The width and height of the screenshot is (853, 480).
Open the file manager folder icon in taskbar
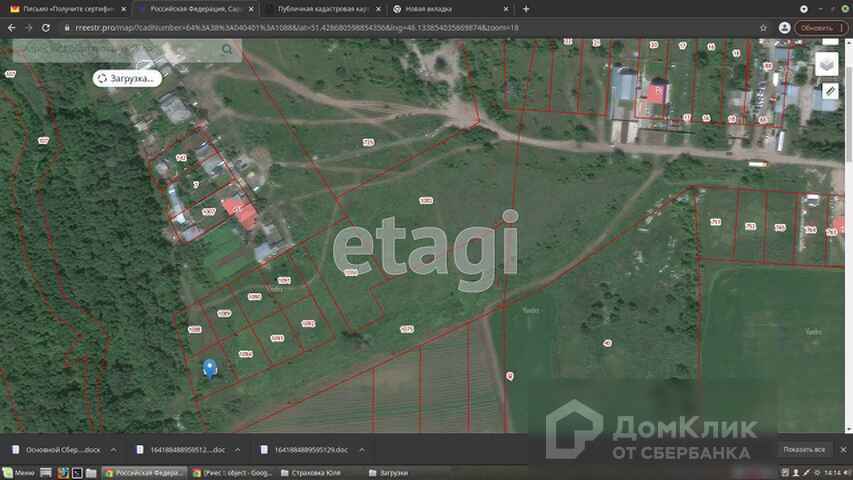[x=91, y=473]
